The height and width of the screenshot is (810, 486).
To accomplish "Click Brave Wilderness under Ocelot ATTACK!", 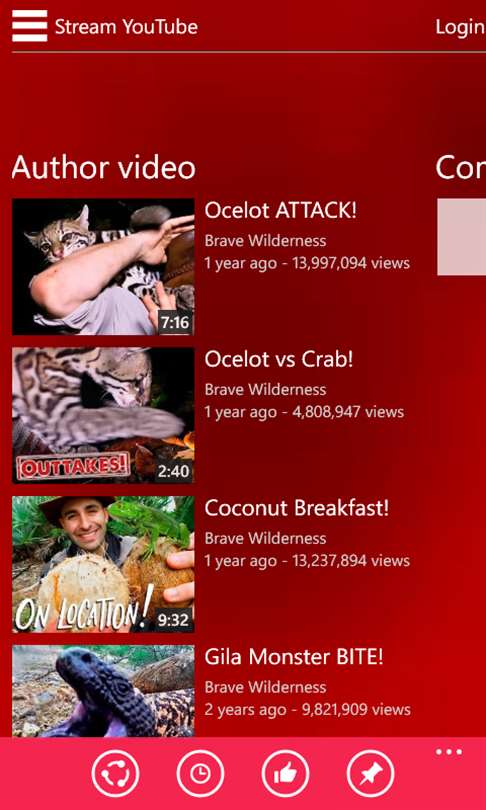I will click(x=265, y=241).
